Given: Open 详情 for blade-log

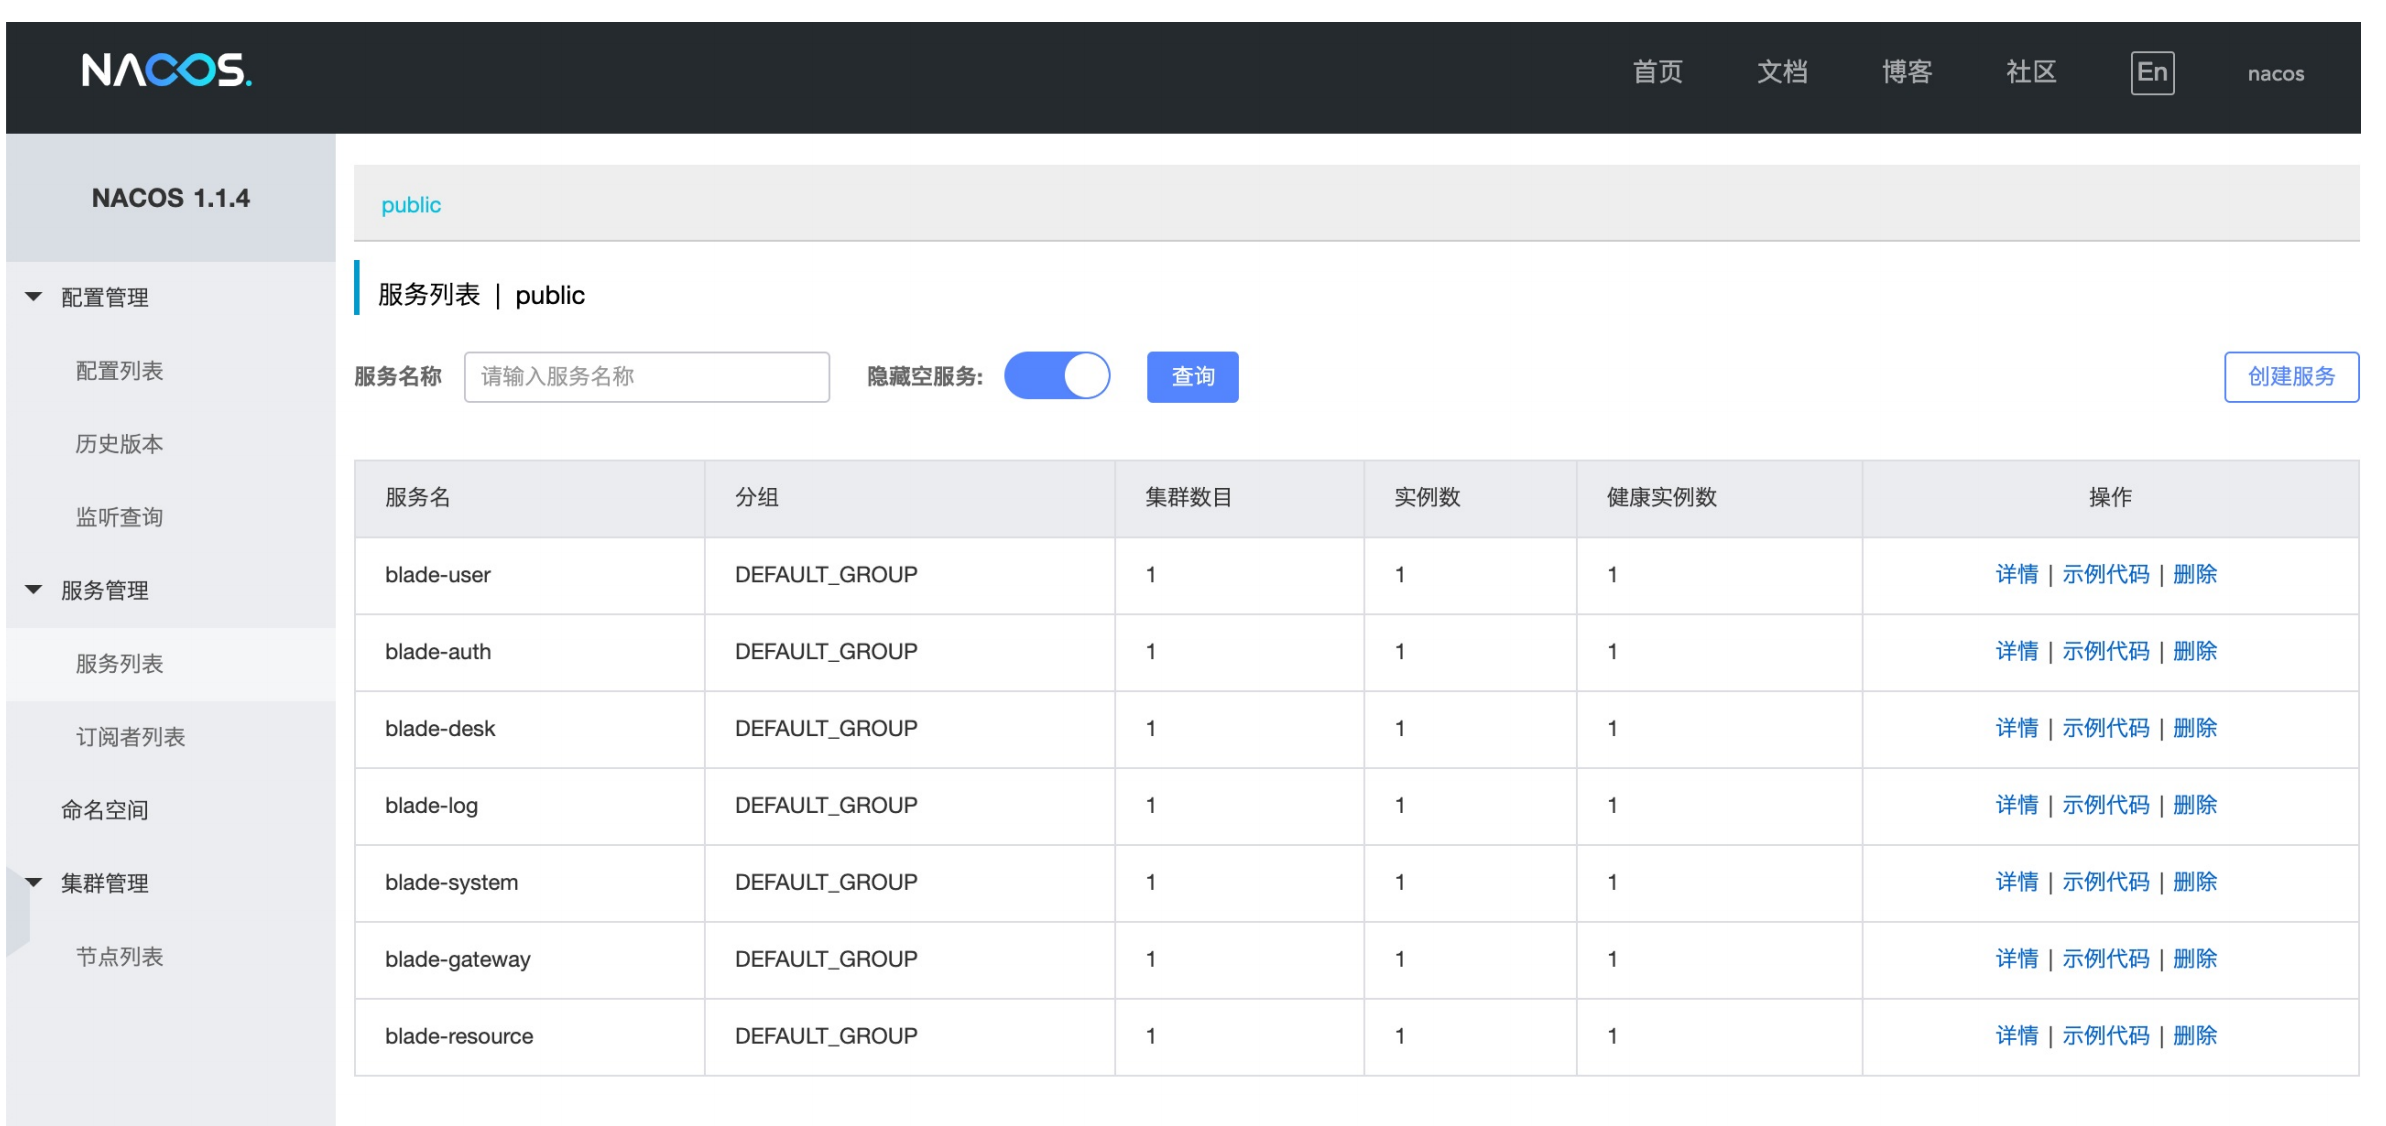Looking at the screenshot, I should click(x=2016, y=806).
